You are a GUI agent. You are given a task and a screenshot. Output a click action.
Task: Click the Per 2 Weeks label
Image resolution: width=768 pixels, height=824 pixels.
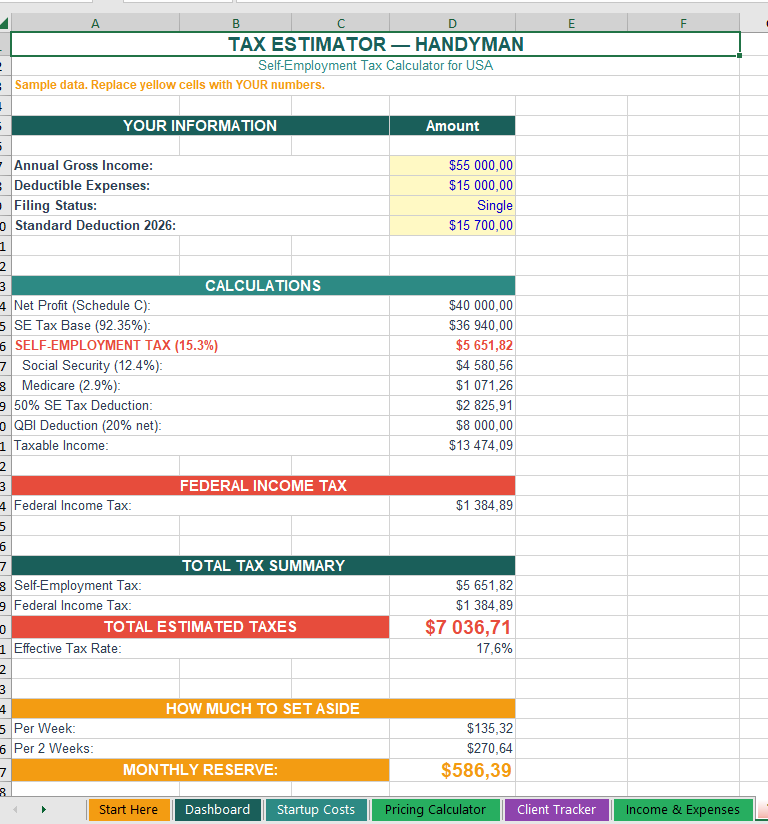coord(54,748)
